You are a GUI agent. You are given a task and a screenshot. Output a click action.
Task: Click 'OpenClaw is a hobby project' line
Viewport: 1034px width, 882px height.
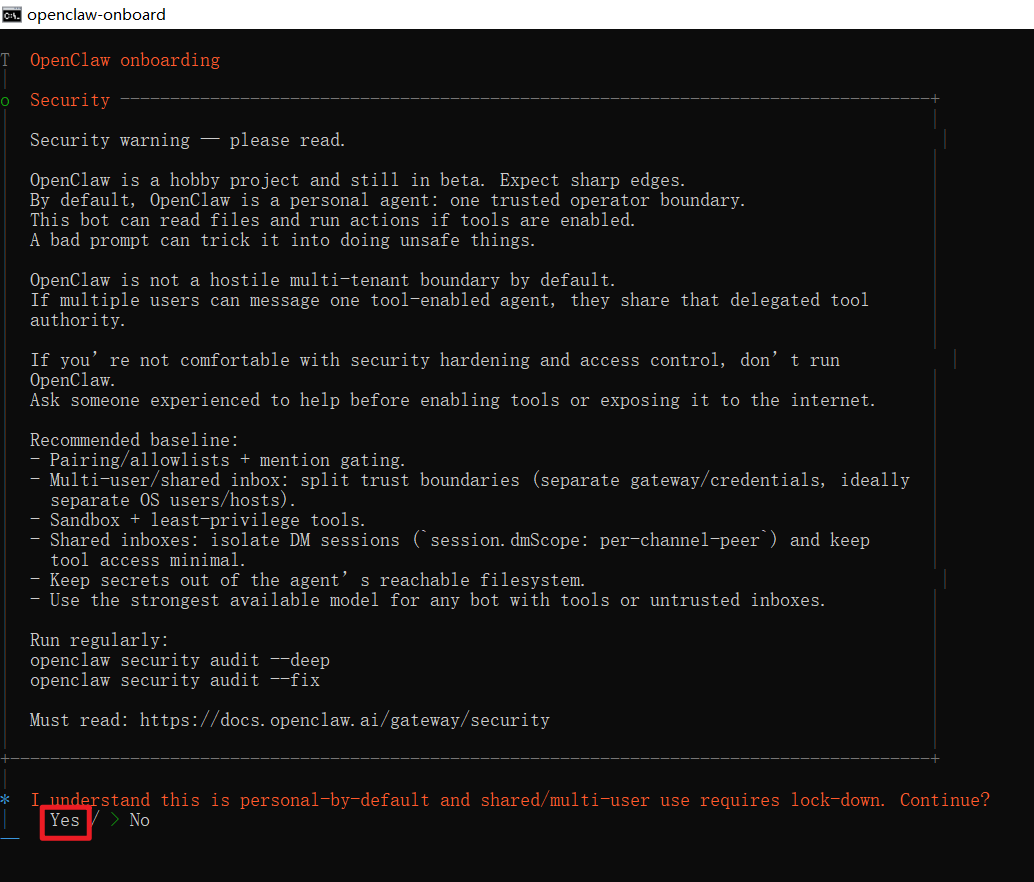357,180
